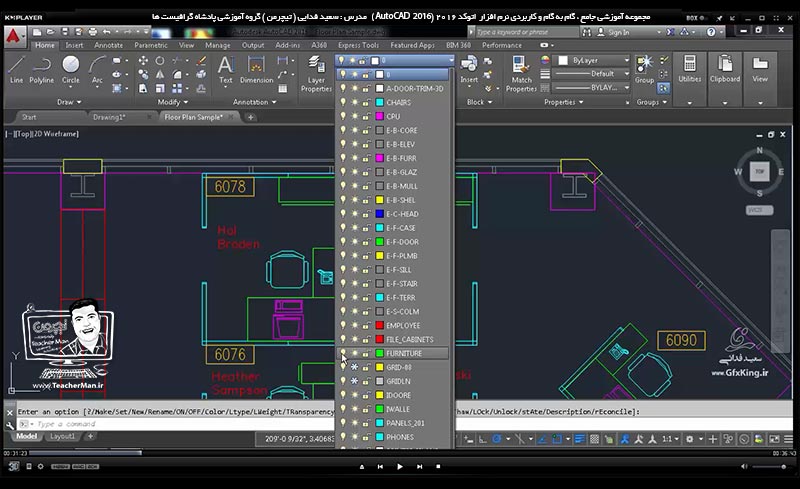
Task: Open the Annotate ribbon tab
Action: [108, 45]
